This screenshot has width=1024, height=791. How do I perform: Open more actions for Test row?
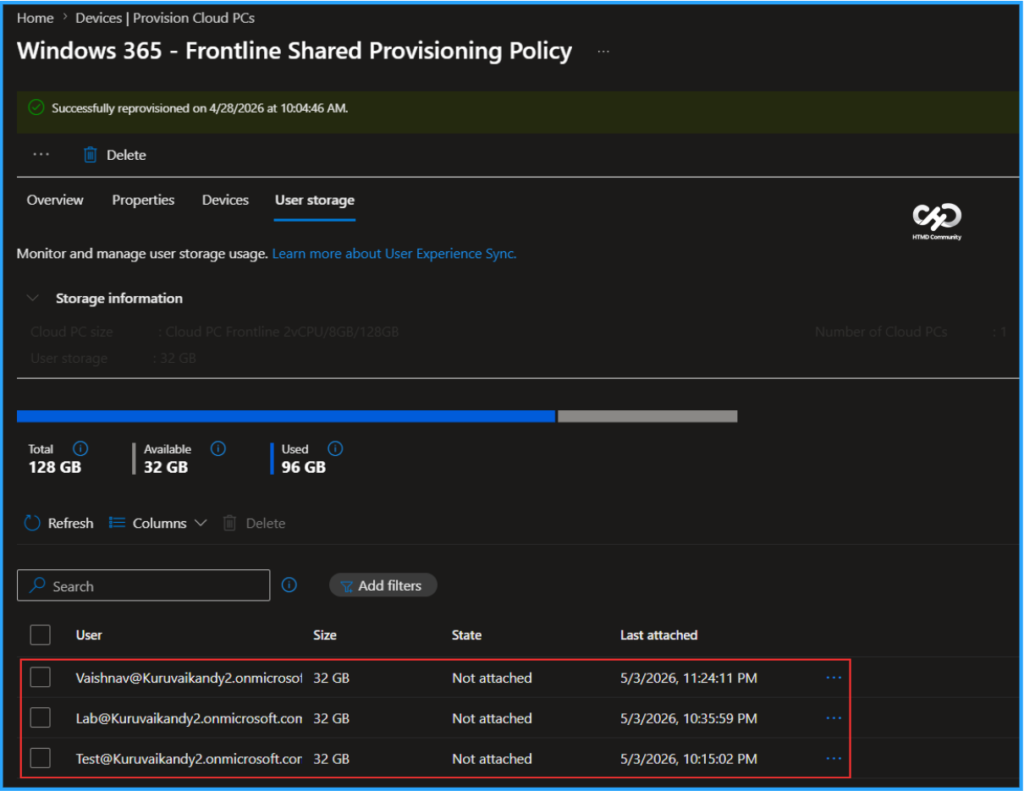(834, 759)
